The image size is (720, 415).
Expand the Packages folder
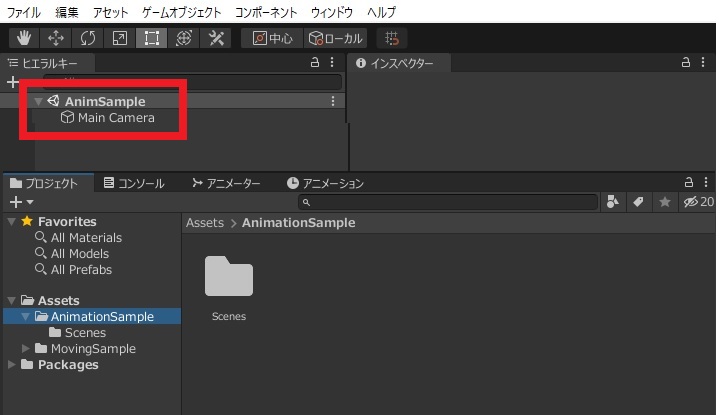point(12,365)
